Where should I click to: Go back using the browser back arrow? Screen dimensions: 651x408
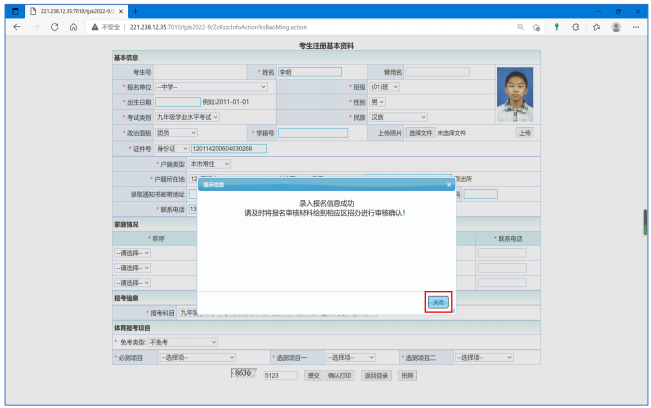[17, 28]
